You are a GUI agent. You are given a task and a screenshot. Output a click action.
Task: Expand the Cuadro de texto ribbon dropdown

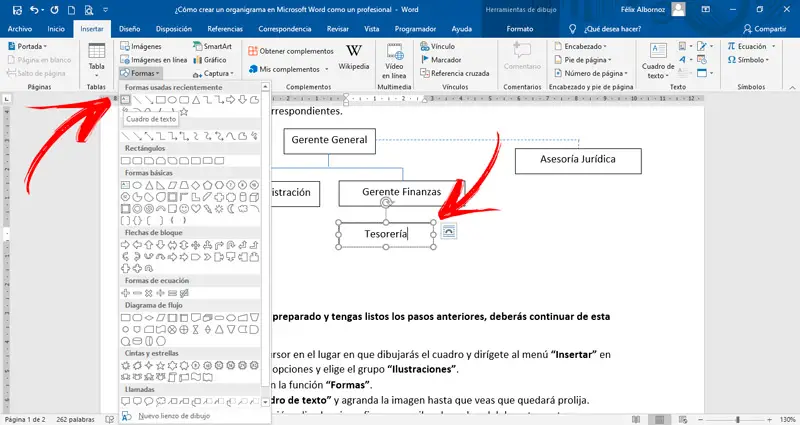[658, 61]
